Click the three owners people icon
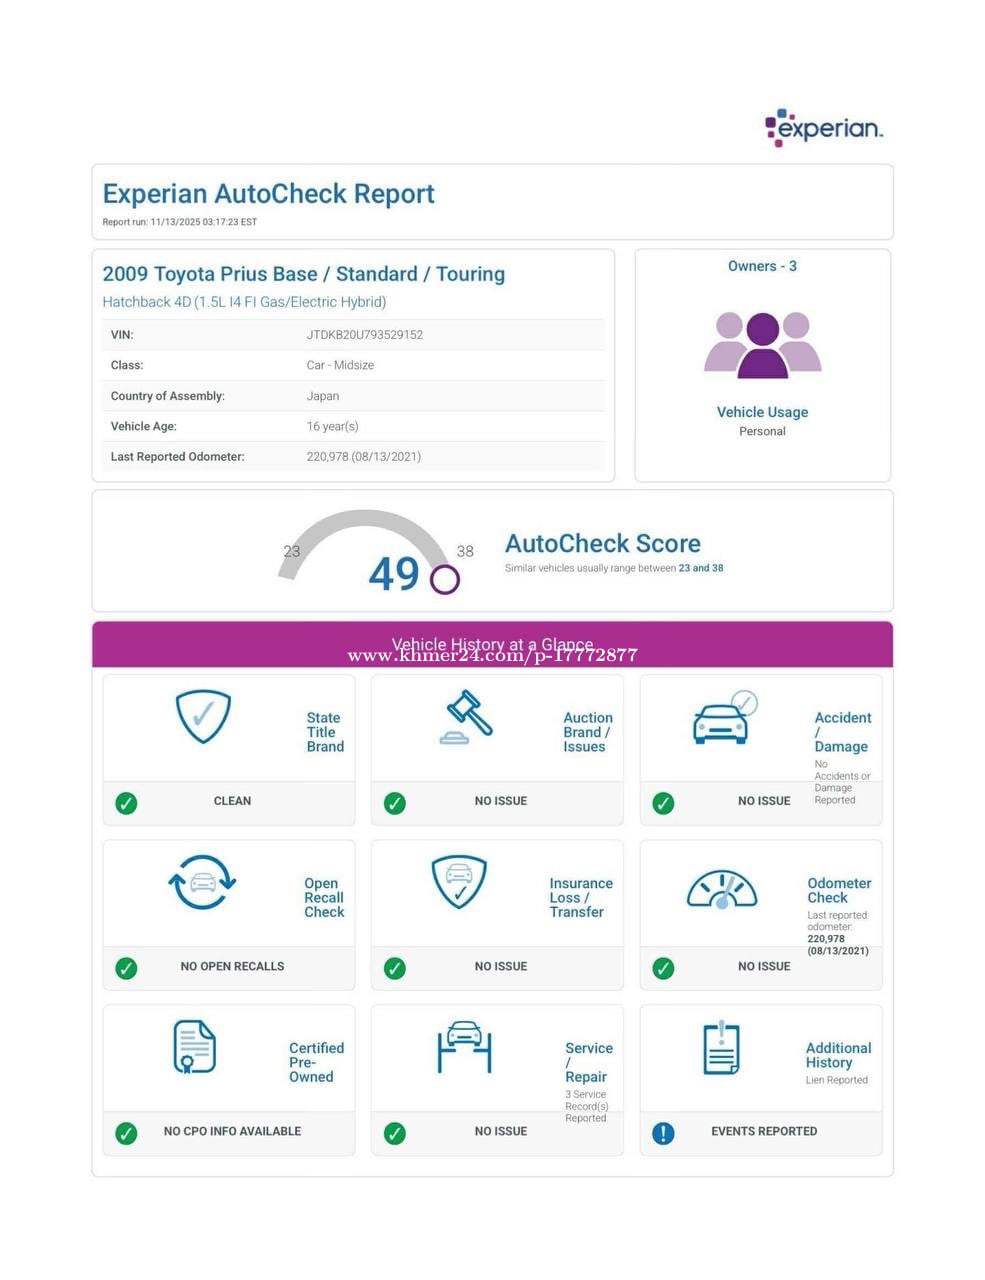The width and height of the screenshot is (985, 1280). (x=762, y=345)
